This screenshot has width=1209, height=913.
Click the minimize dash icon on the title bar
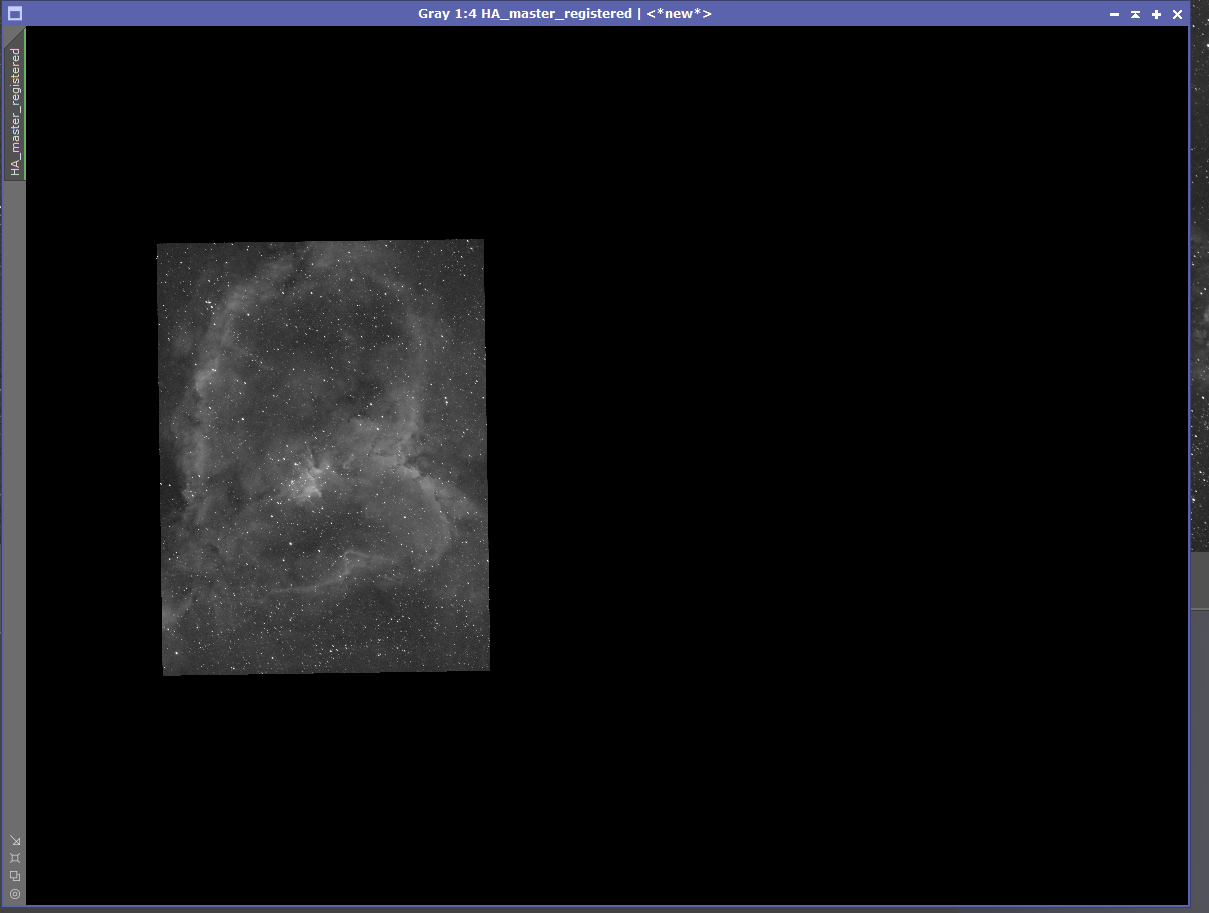(x=1113, y=13)
